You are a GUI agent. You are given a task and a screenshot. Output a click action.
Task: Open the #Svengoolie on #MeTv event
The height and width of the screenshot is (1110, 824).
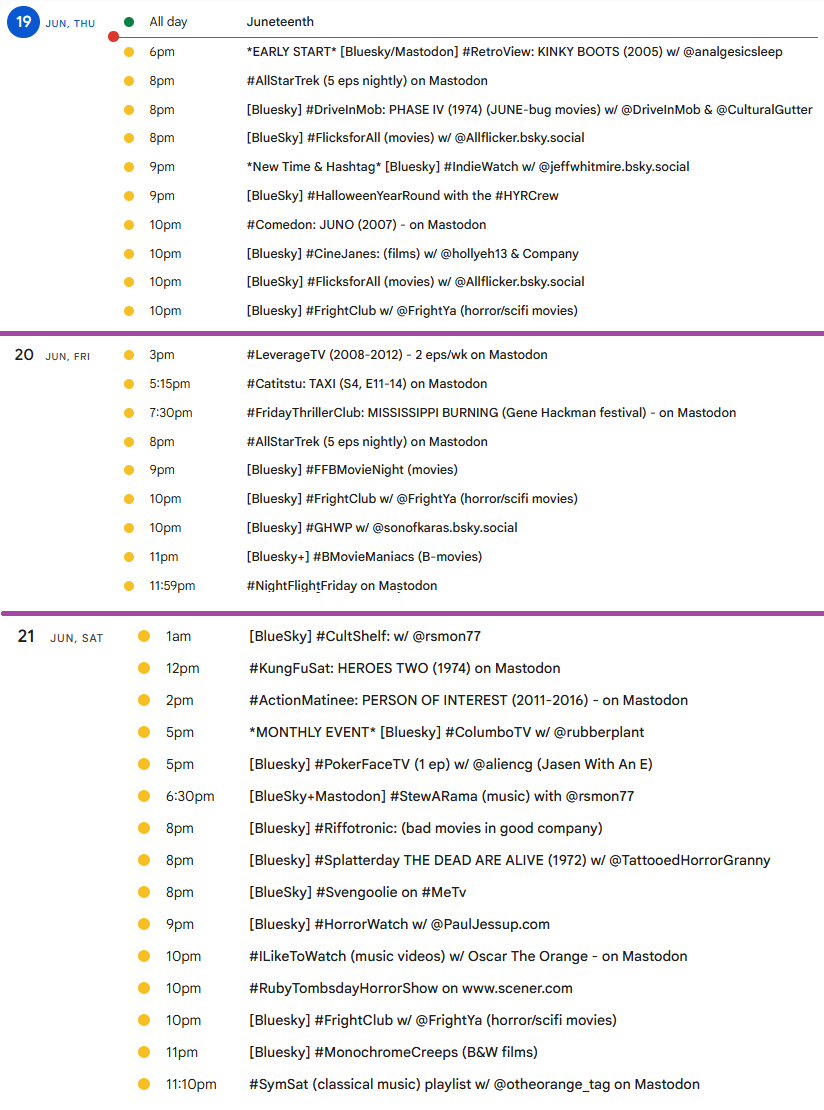[357, 893]
